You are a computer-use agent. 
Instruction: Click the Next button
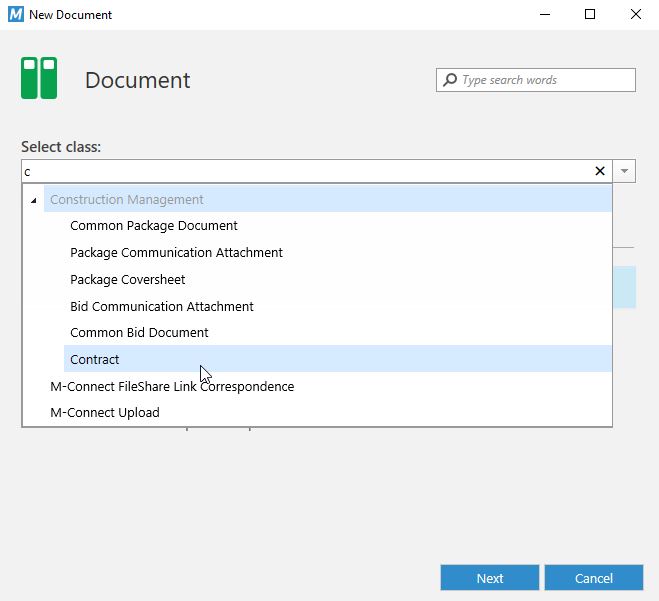click(490, 578)
